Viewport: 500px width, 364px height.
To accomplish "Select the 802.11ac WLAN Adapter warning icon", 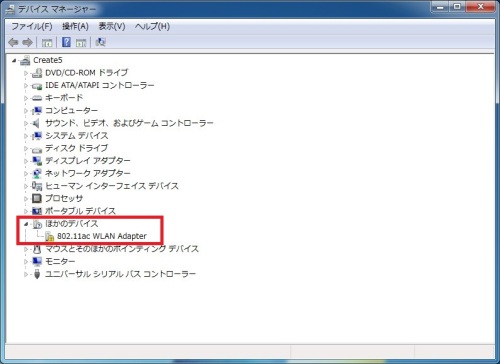I will pos(50,236).
